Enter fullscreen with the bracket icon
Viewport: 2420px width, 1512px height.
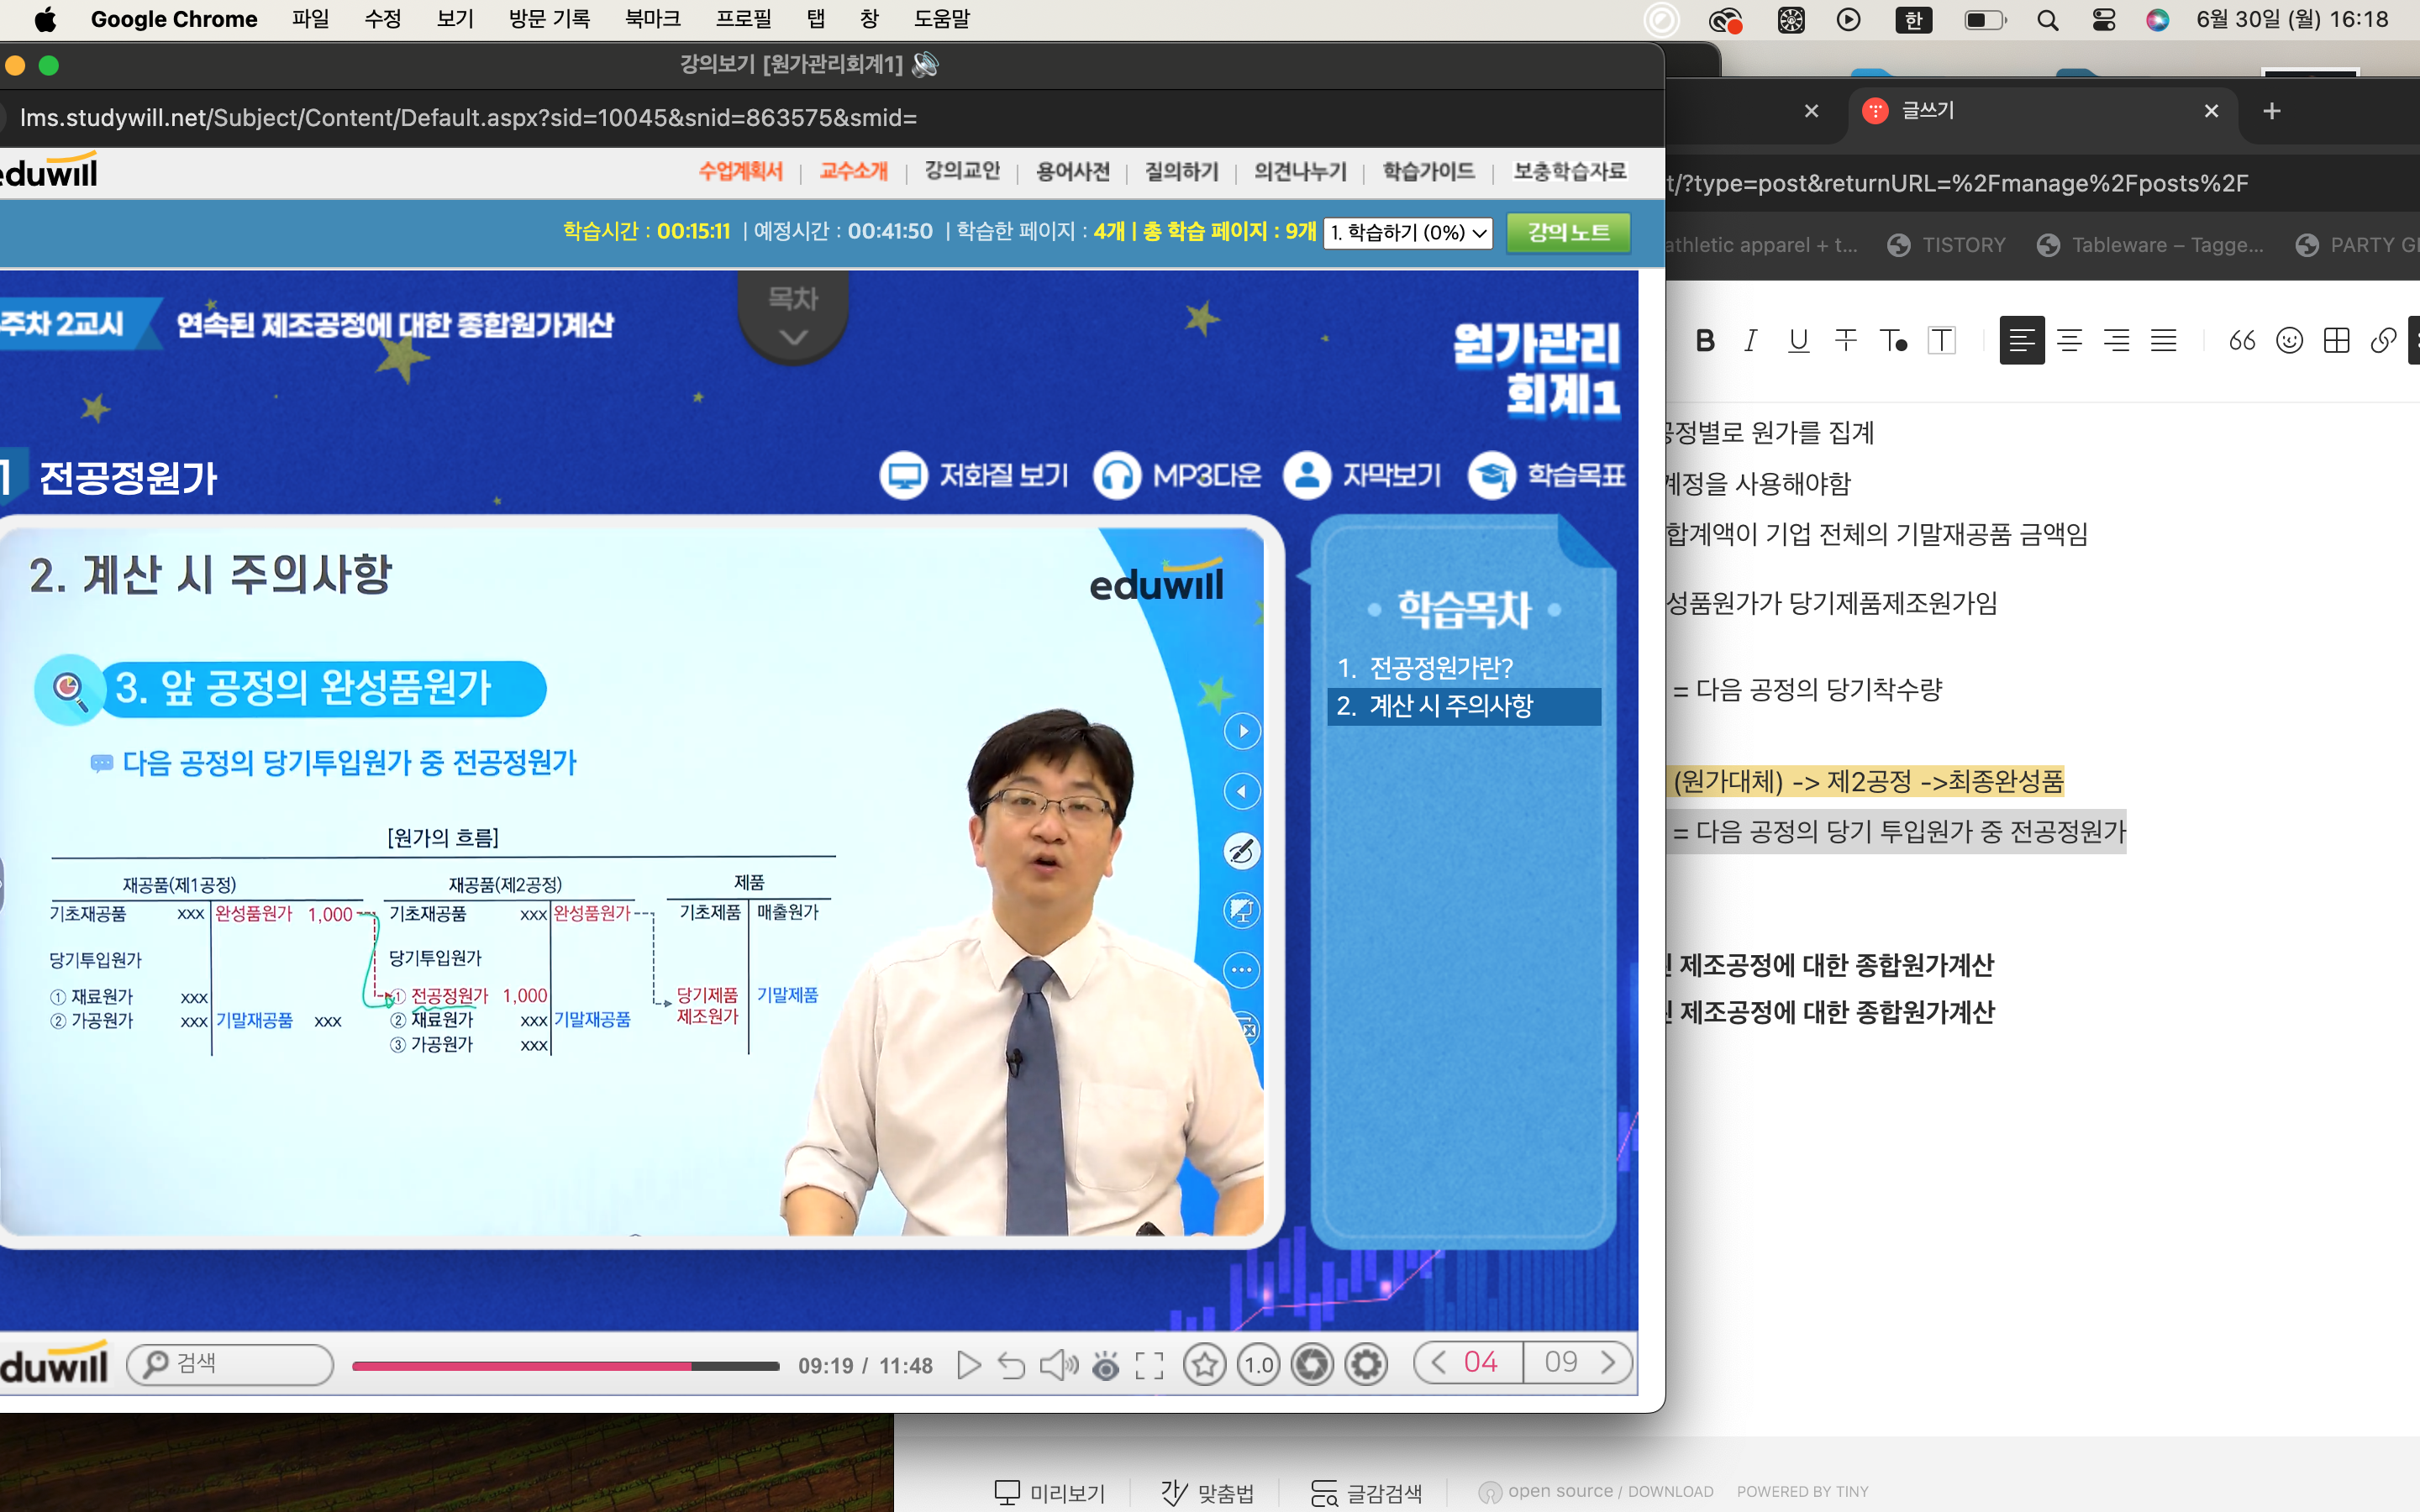click(x=1149, y=1365)
